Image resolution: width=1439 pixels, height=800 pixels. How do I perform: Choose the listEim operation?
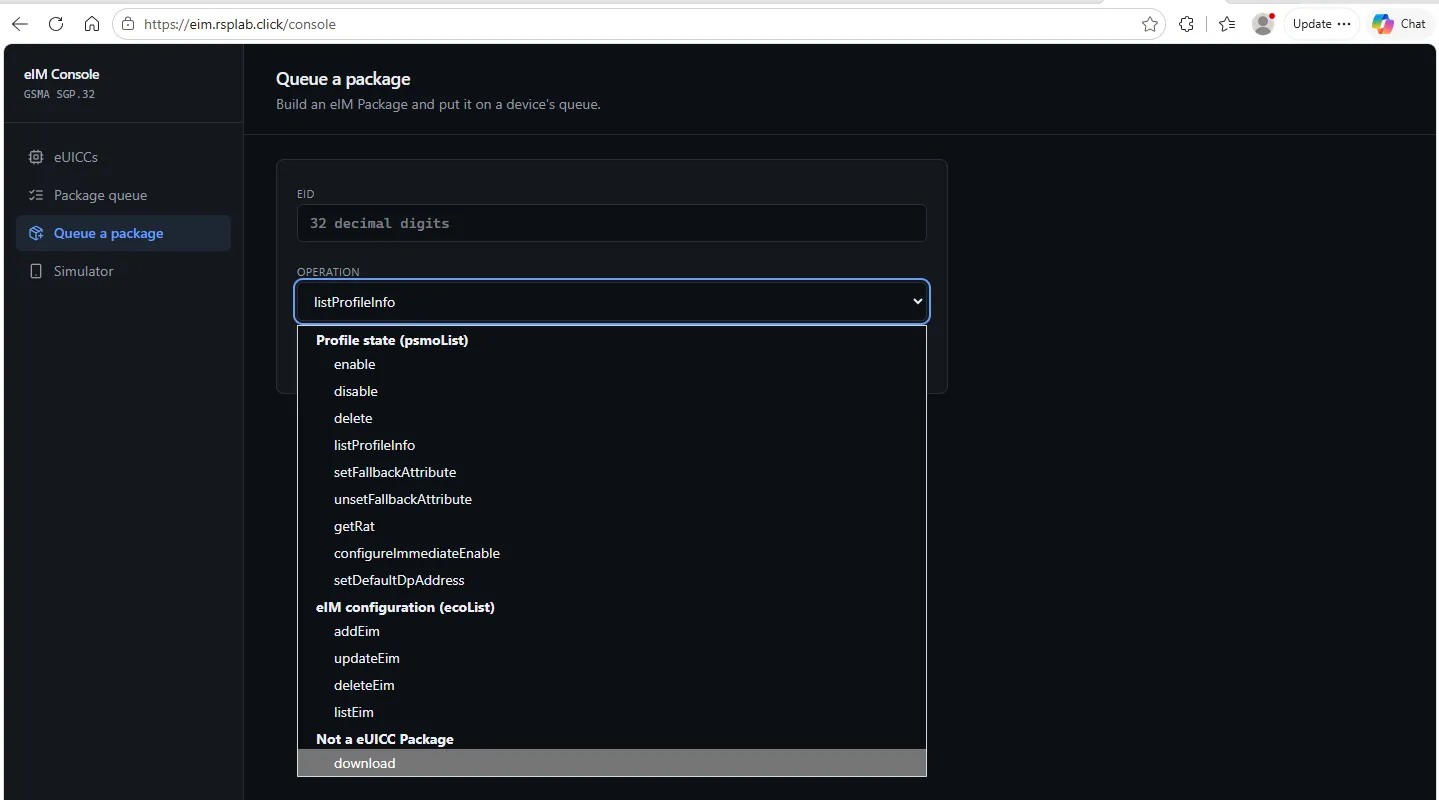(x=612, y=712)
